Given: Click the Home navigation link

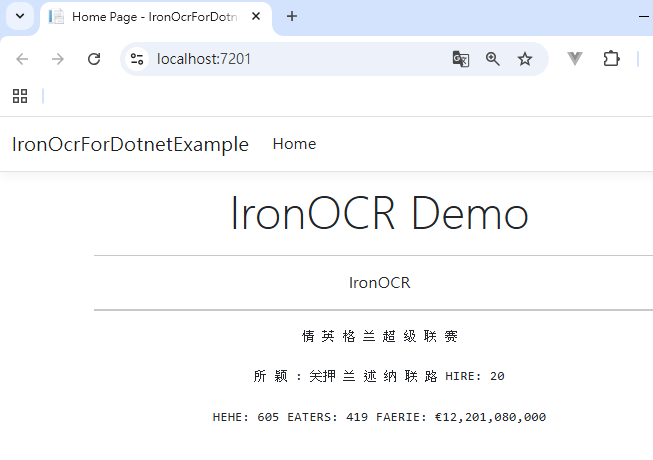Looking at the screenshot, I should click(294, 144).
